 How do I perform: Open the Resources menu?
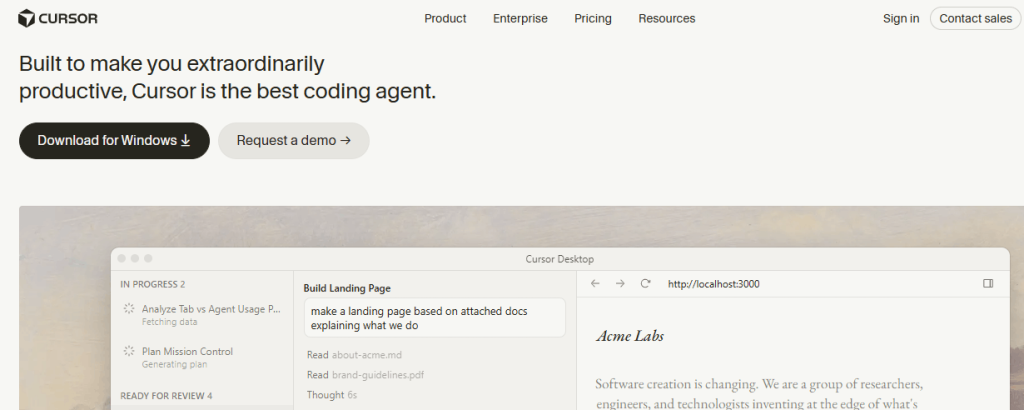(667, 18)
